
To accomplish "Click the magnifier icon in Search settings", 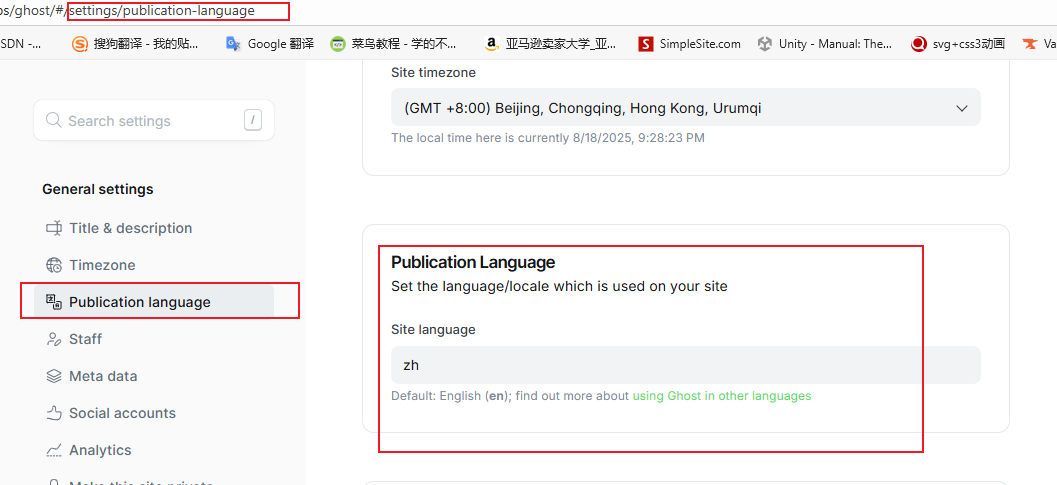I will click(x=54, y=121).
